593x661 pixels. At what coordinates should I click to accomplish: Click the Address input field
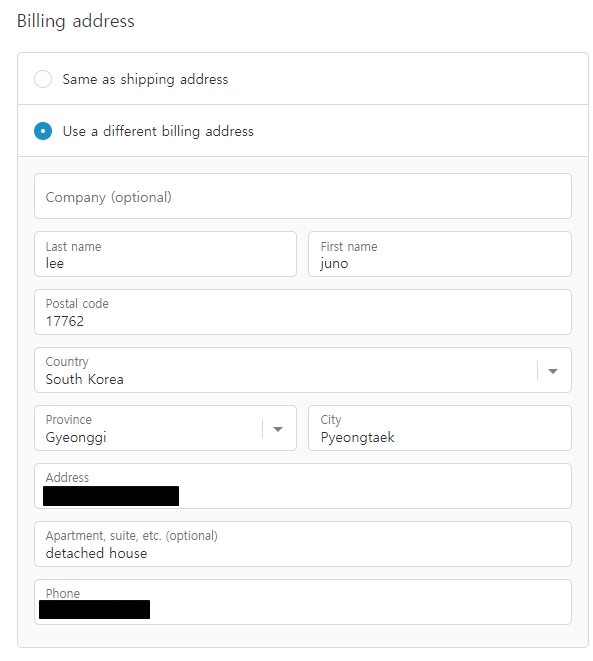coord(303,486)
